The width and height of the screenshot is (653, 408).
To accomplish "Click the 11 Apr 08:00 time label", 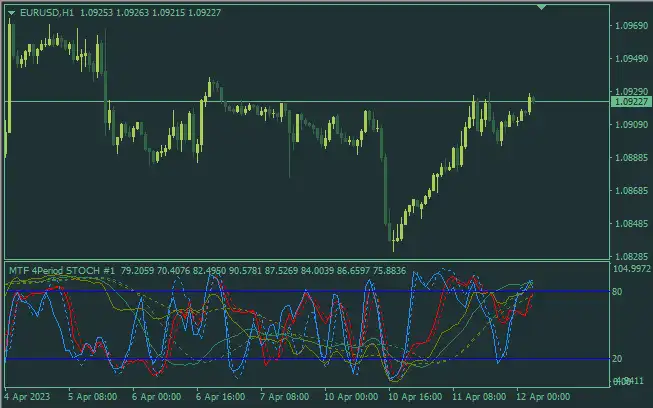I will click(x=479, y=397).
